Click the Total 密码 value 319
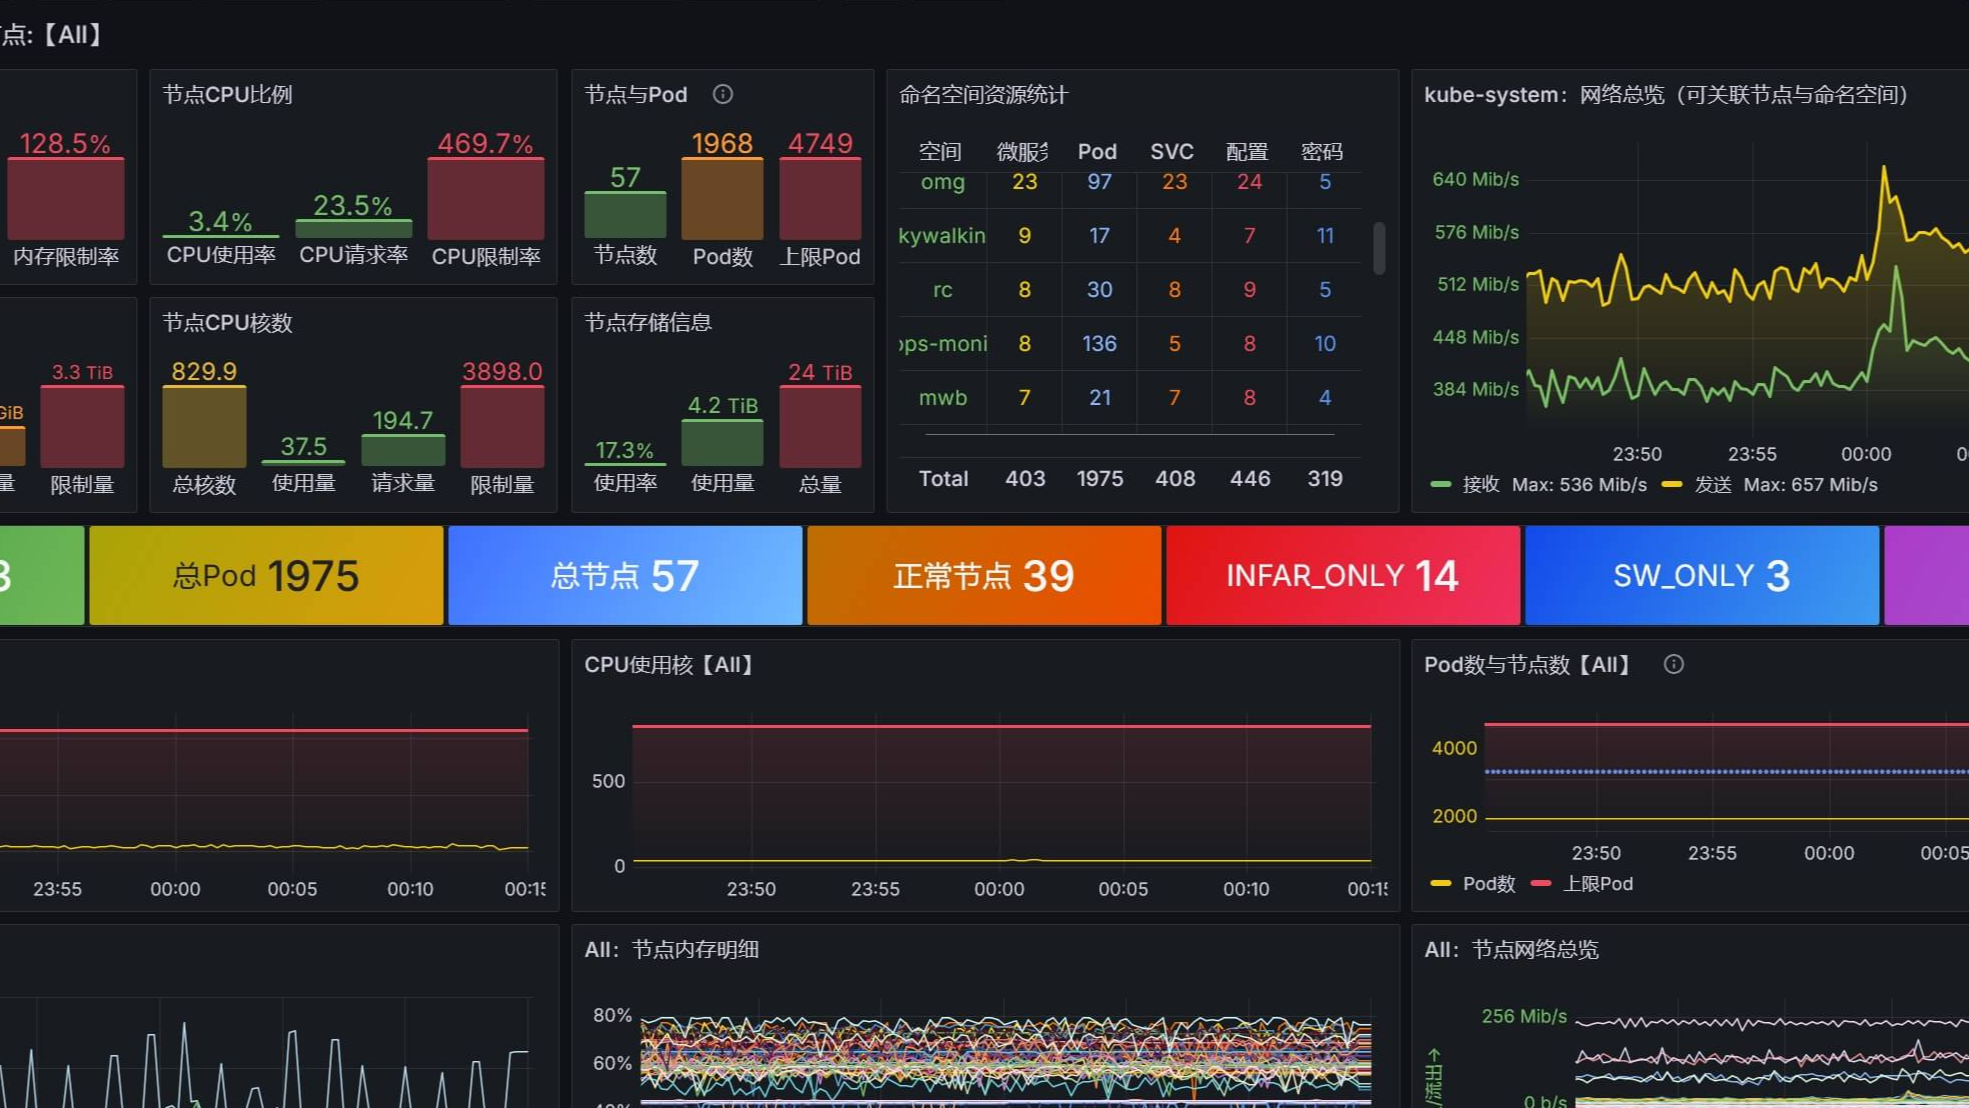The width and height of the screenshot is (1969, 1108). click(x=1325, y=478)
